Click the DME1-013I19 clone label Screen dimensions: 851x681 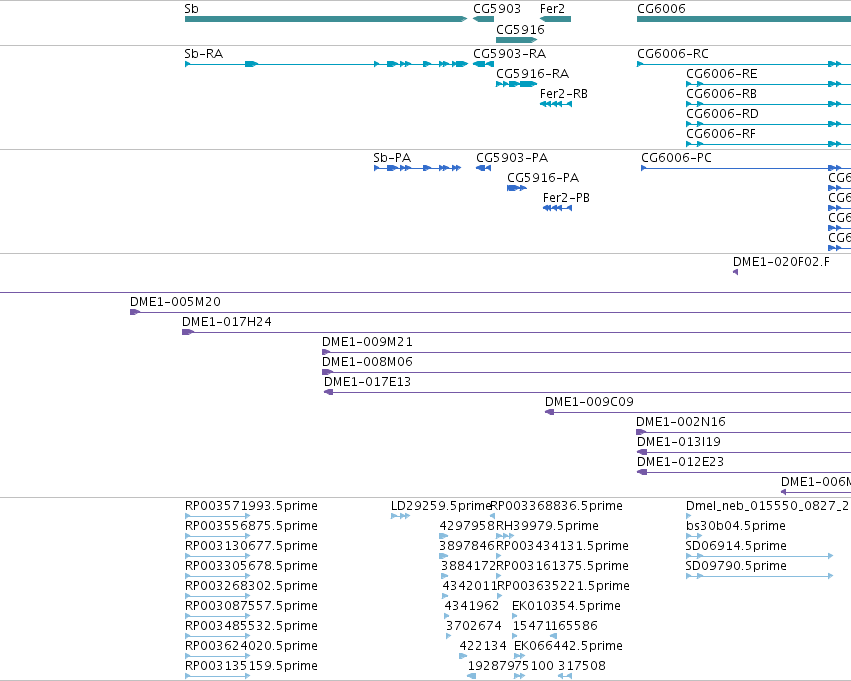coord(678,442)
